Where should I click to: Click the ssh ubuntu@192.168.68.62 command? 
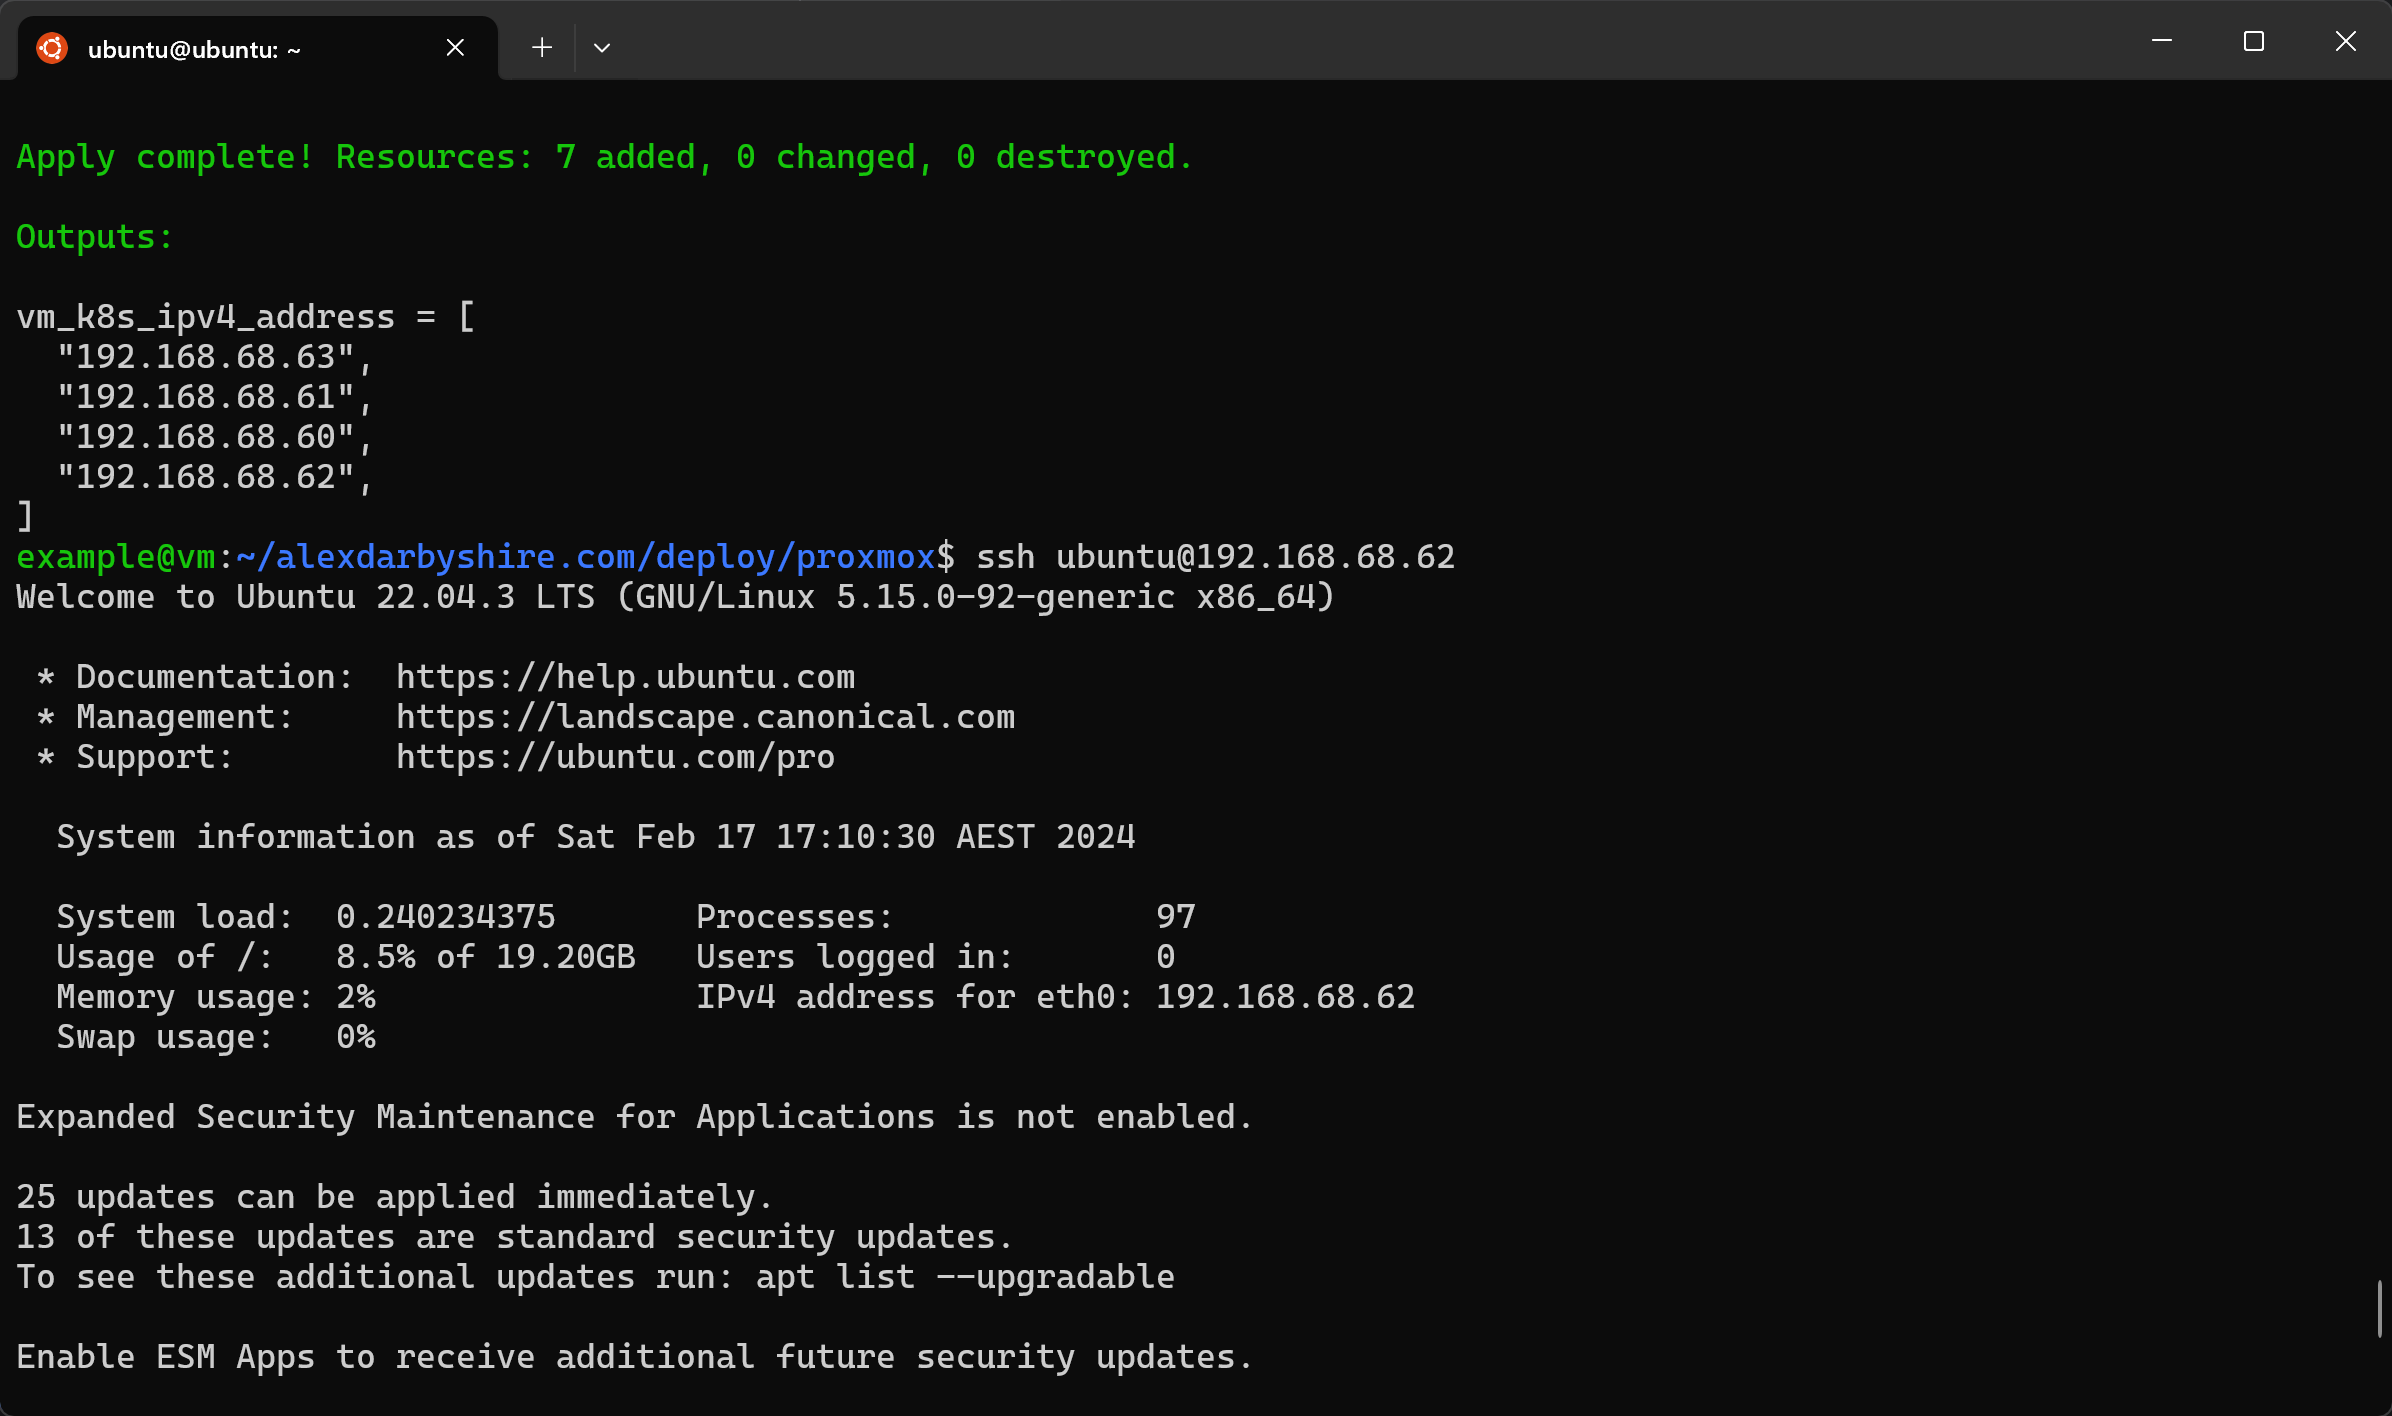pyautogui.click(x=1216, y=557)
